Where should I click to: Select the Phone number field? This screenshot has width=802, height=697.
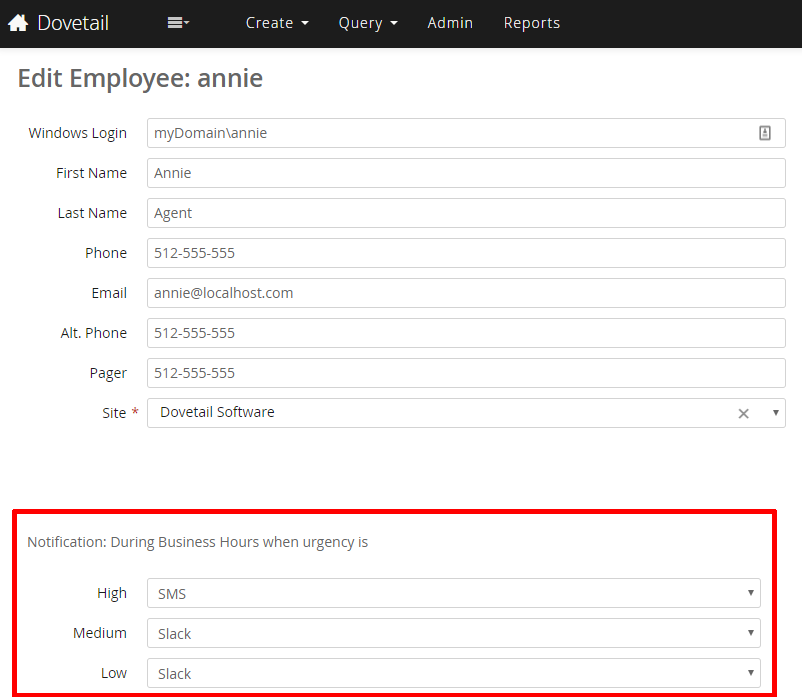[466, 253]
